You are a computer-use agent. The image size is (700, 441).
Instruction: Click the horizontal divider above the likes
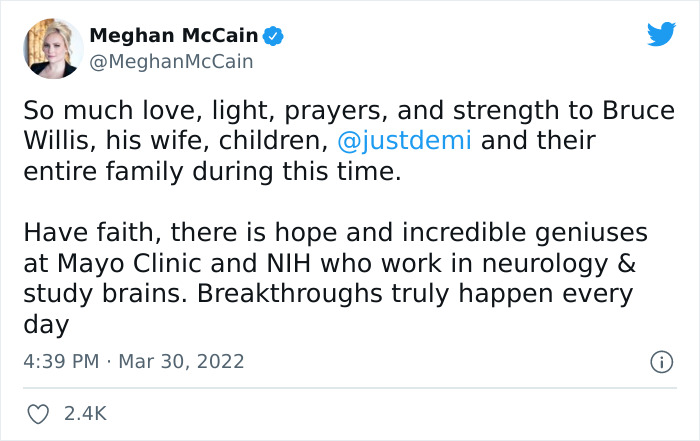coord(350,388)
